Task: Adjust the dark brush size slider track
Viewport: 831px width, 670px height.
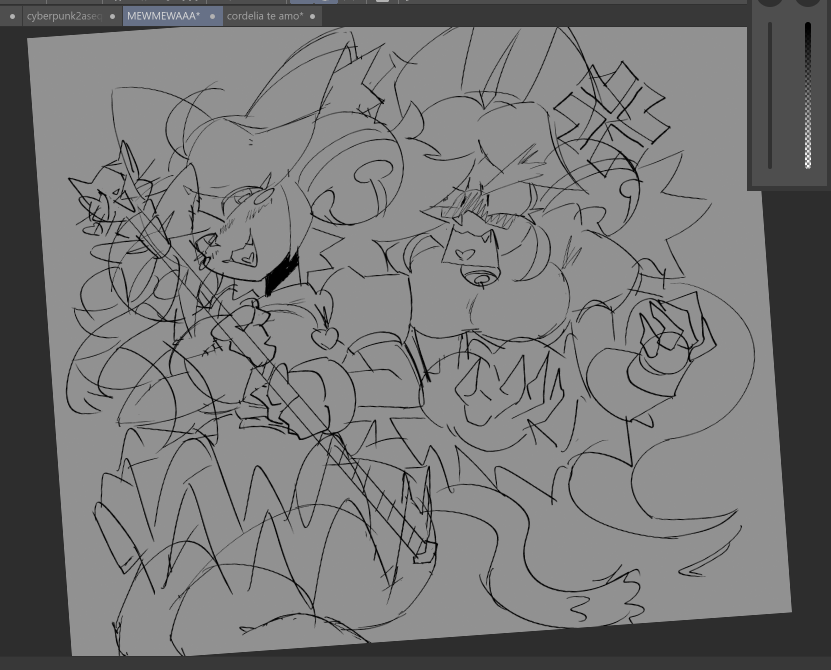Action: pyautogui.click(x=770, y=95)
